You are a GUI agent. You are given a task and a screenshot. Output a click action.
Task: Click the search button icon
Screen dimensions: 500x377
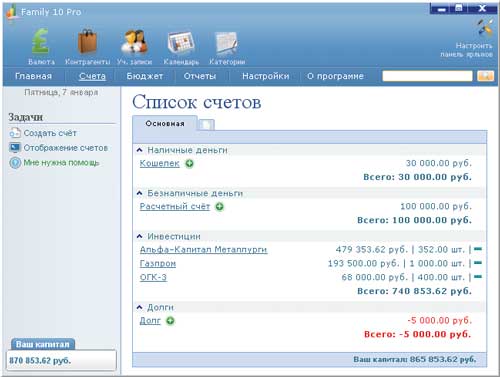485,76
